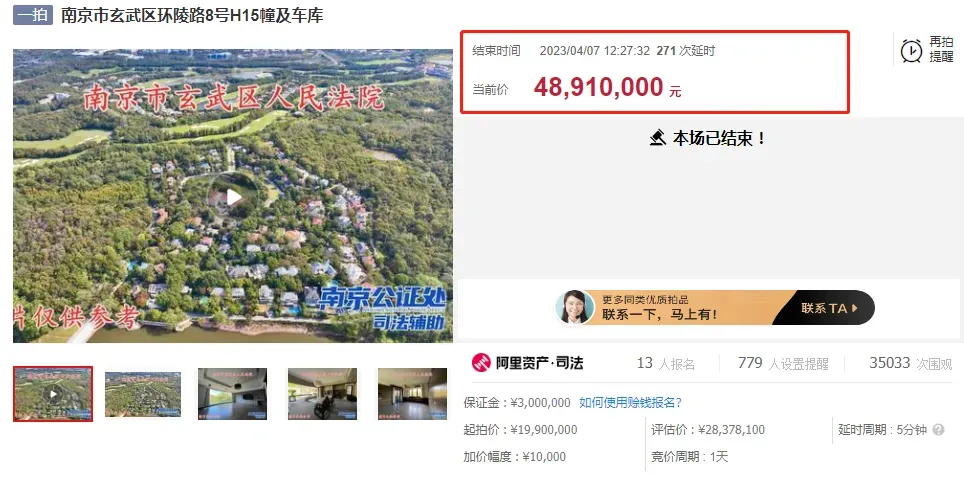Select the fourth interior thumbnail with chair

[x=322, y=394]
